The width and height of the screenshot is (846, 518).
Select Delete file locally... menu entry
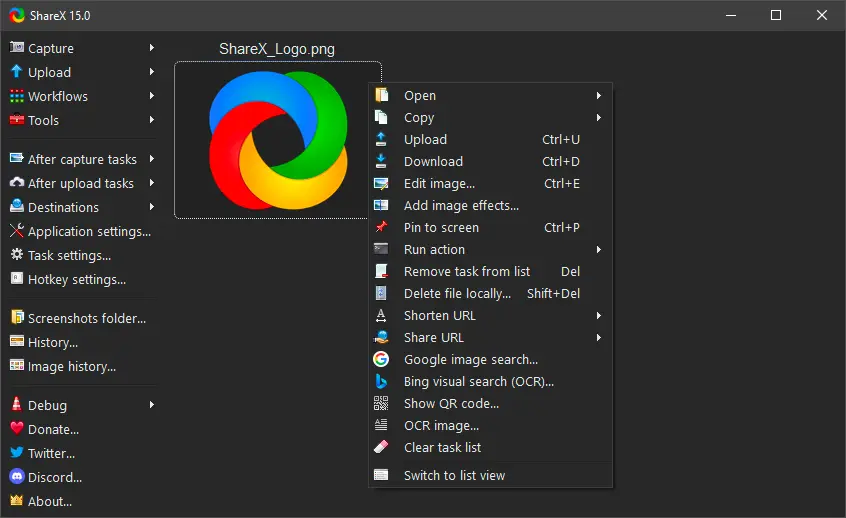457,293
